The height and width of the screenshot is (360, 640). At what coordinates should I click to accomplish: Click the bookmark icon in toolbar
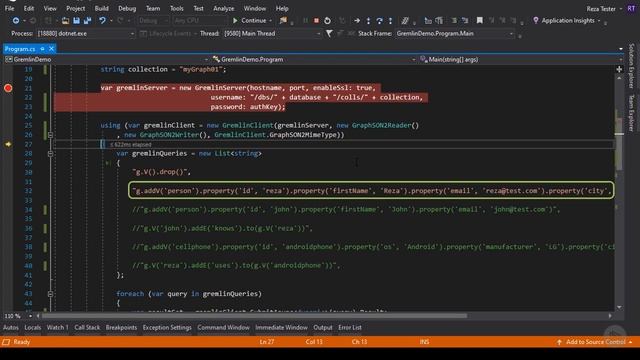[480, 20]
